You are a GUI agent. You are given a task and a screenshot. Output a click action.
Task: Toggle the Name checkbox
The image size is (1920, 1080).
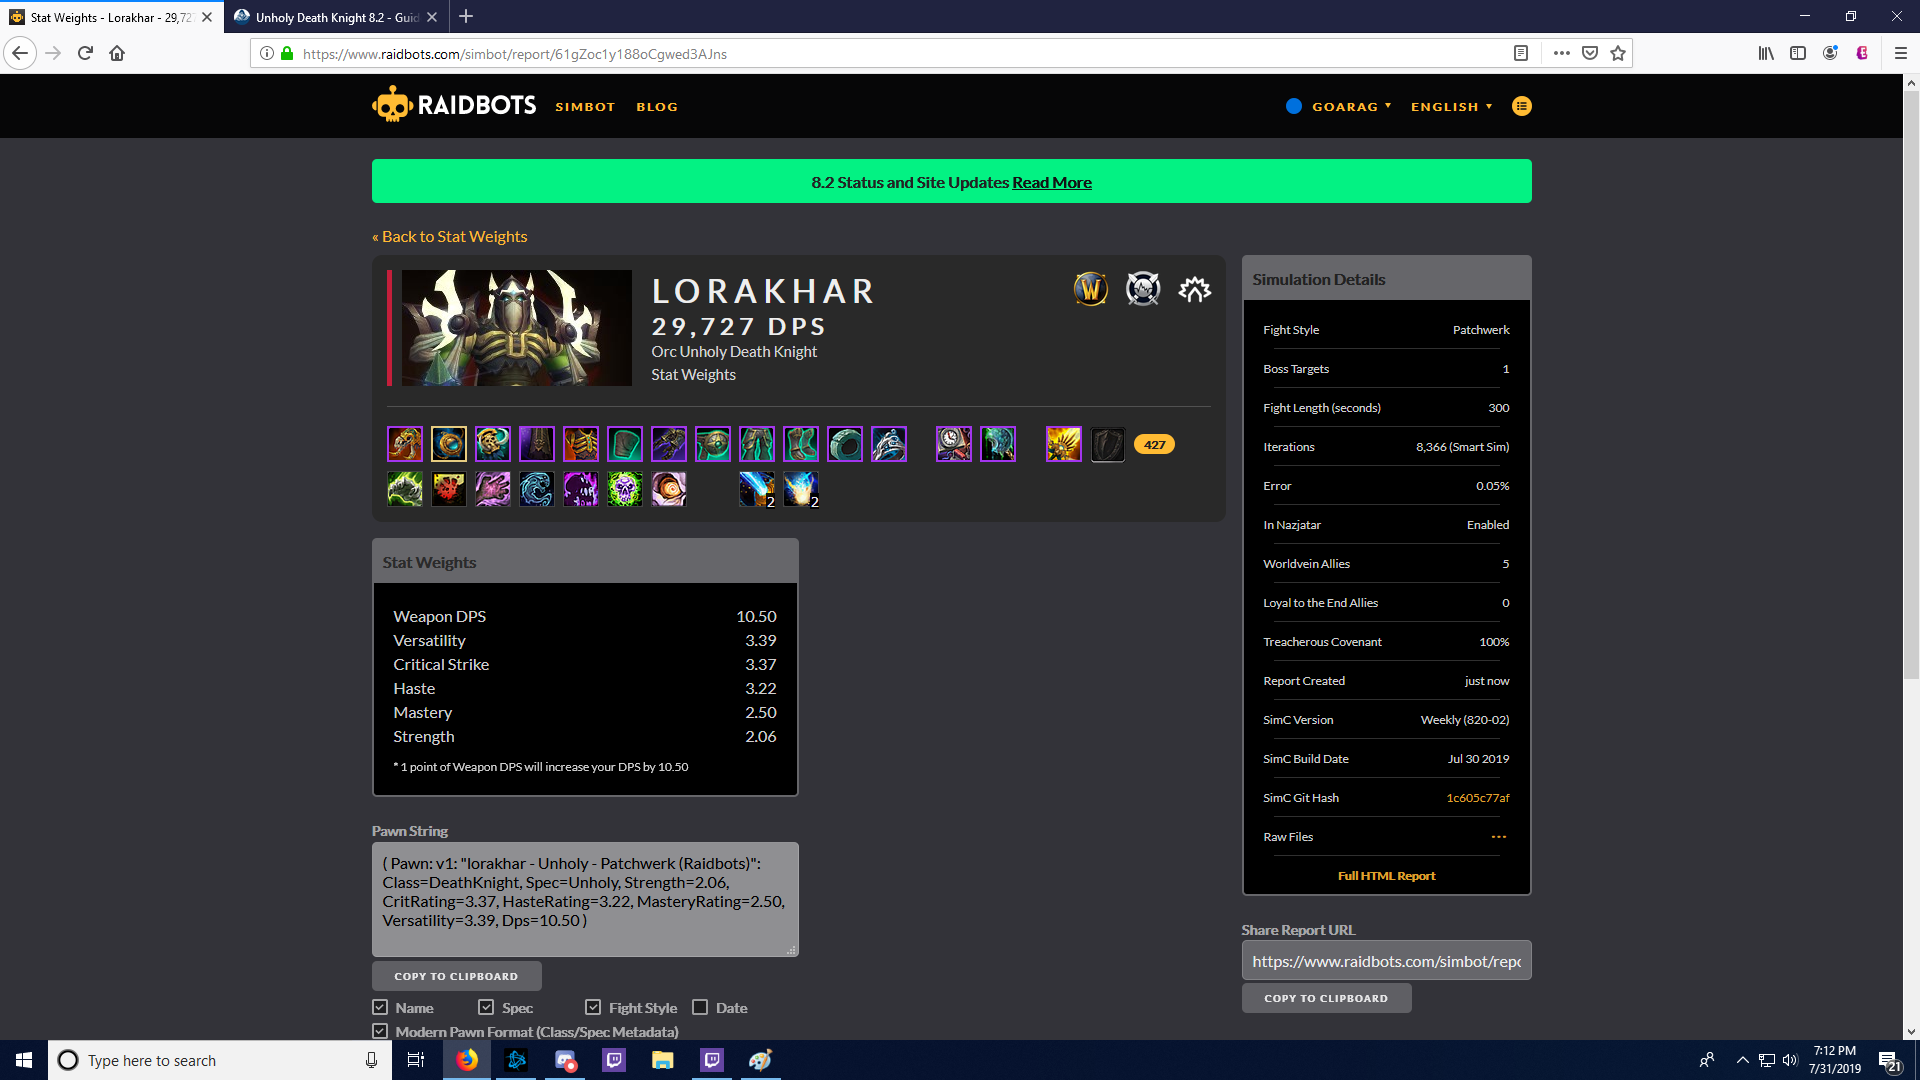380,1007
